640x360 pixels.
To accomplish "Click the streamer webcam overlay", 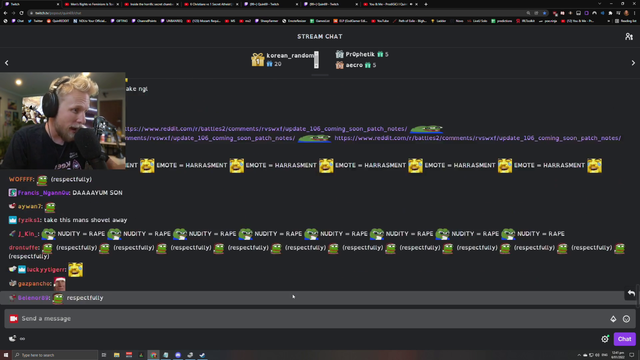I will 63,121.
